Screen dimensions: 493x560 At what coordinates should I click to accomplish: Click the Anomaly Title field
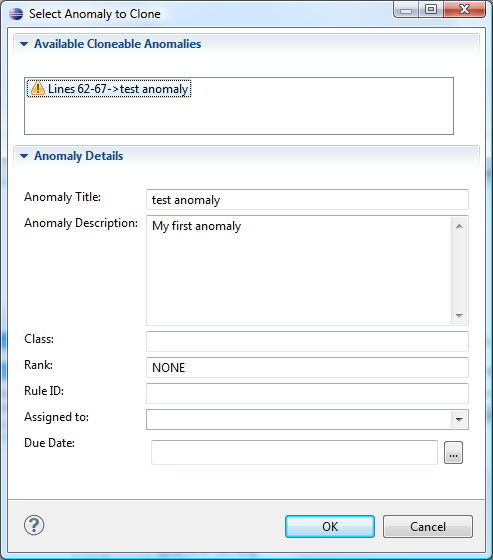[x=307, y=200]
